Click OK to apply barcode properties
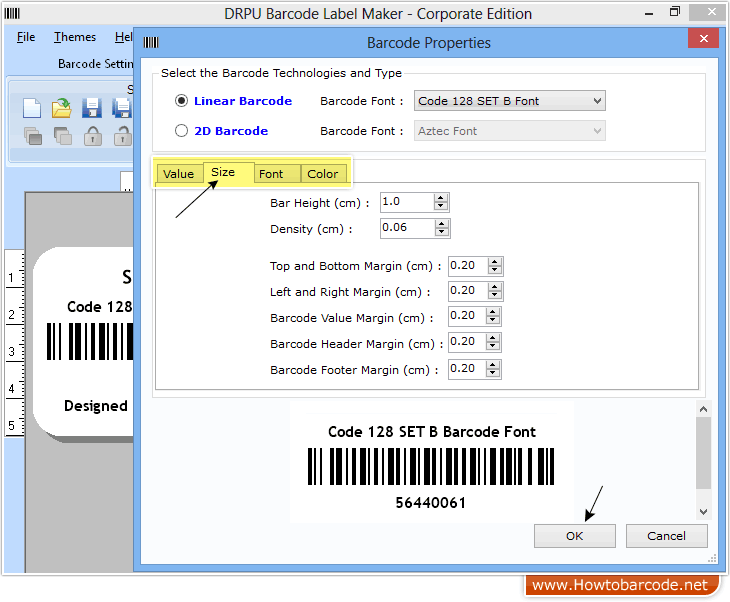The height and width of the screenshot is (602, 730). point(575,536)
